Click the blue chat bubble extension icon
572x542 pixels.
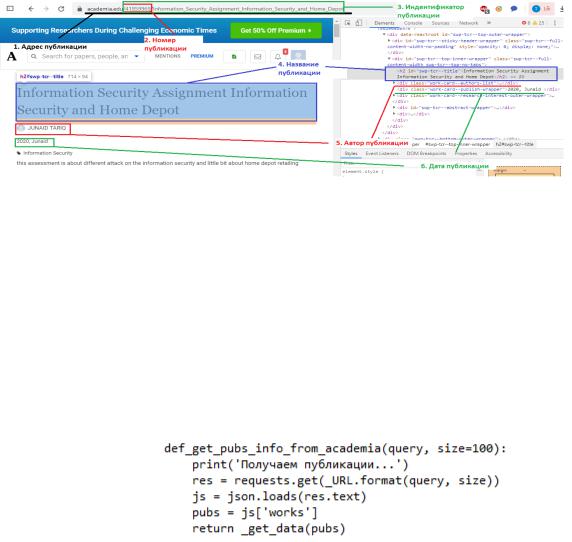[x=514, y=8]
